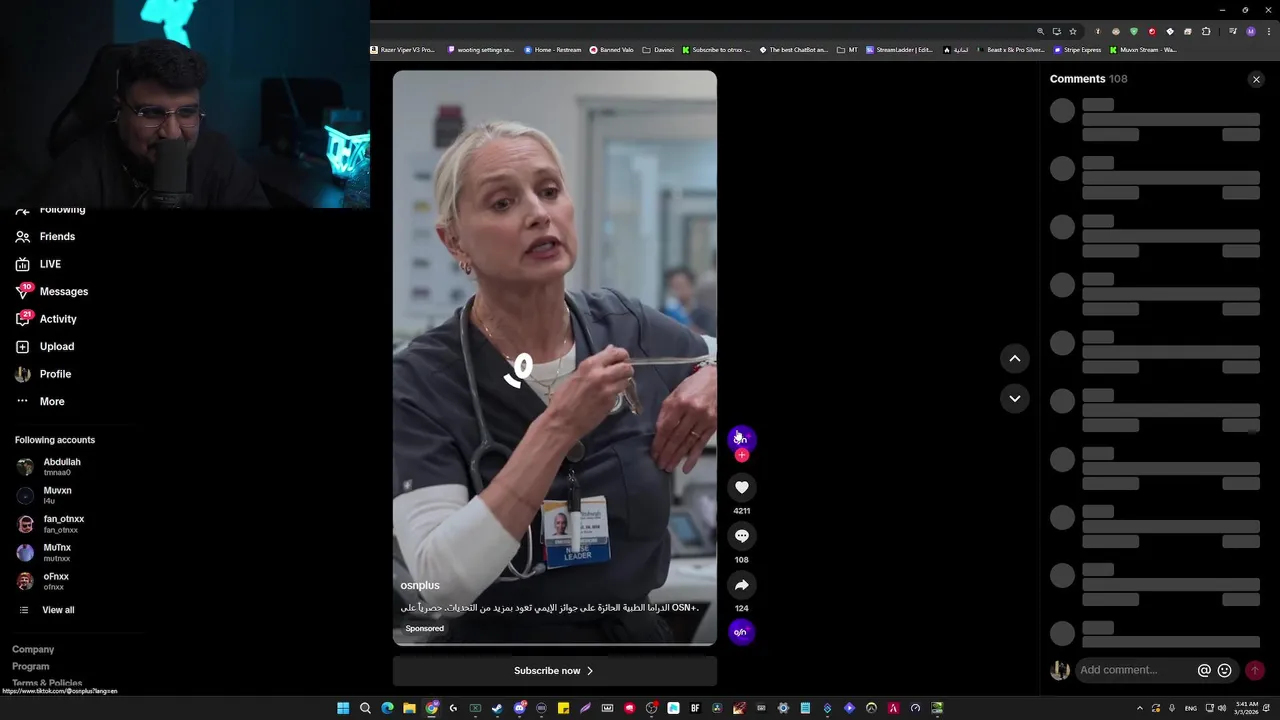Open the Stripe Express bookmark
Image resolution: width=1280 pixels, height=720 pixels.
point(1078,50)
